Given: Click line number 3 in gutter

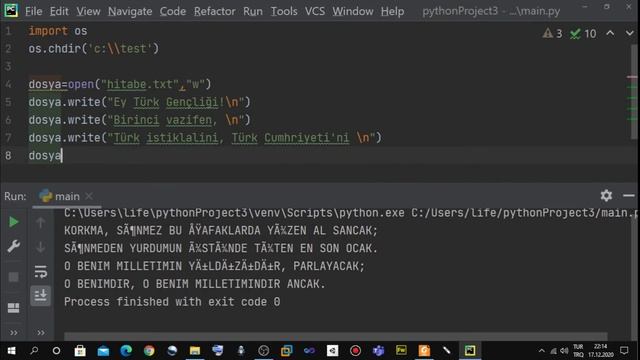Looking at the screenshot, I should [9, 67].
